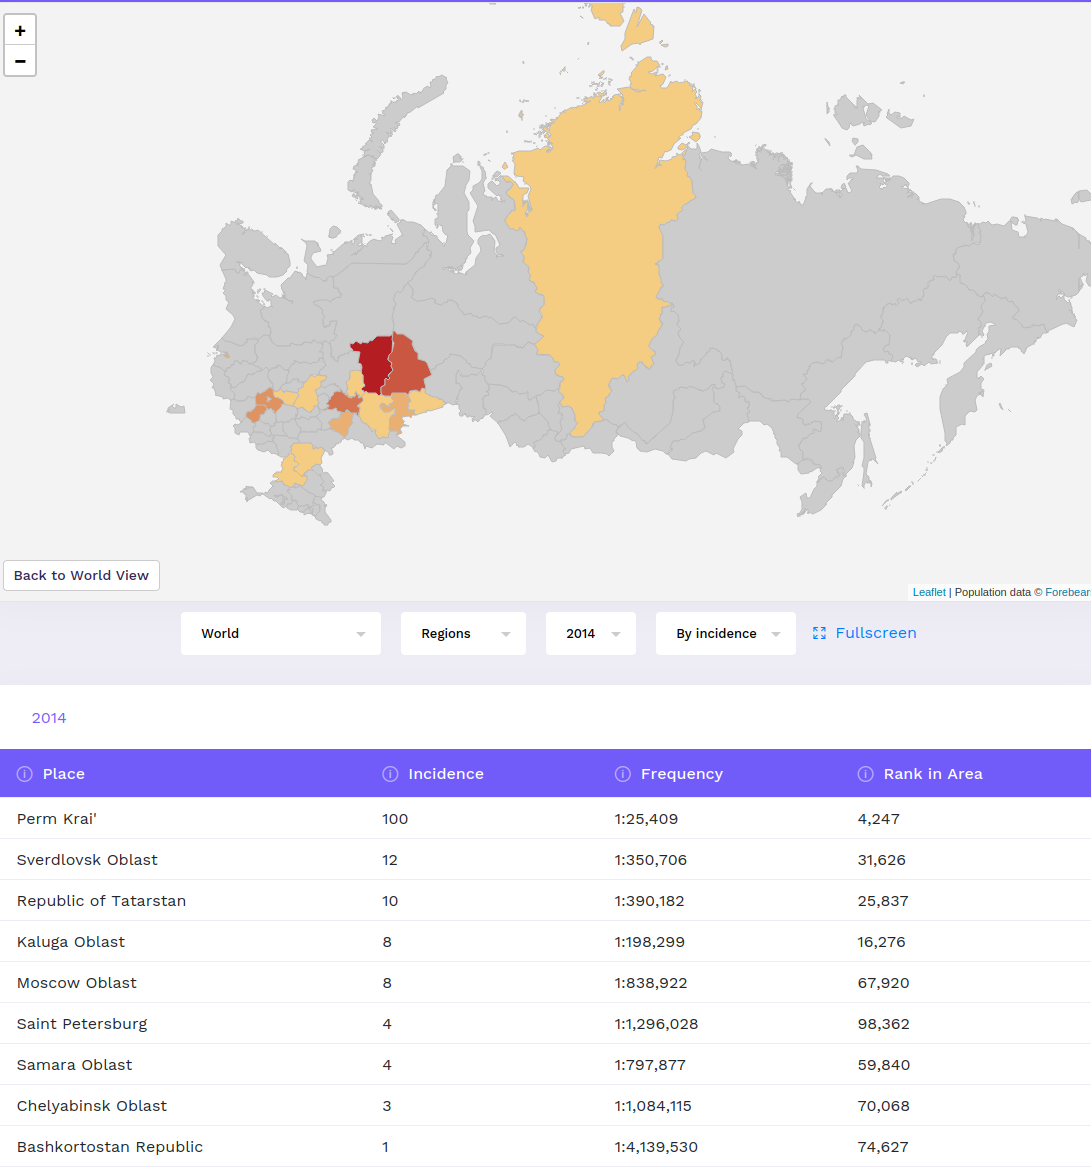Screen dimensions: 1091x1172
Task: Open the Regions dropdown
Action: tap(463, 634)
